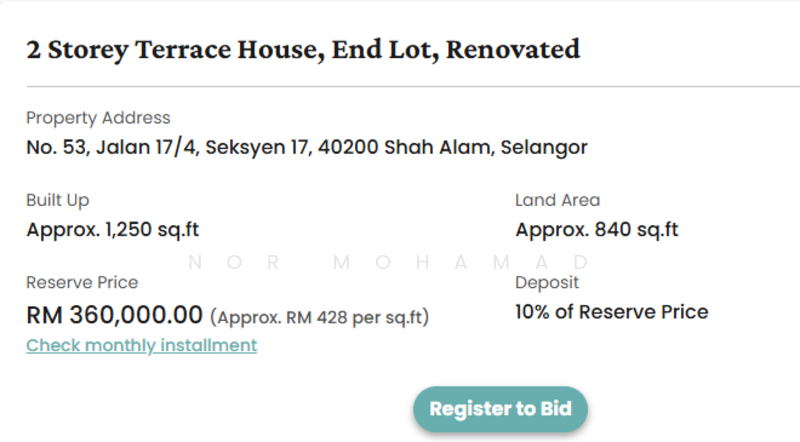800x442 pixels.
Task: Click the divider line below the heading
Action: (x=400, y=88)
